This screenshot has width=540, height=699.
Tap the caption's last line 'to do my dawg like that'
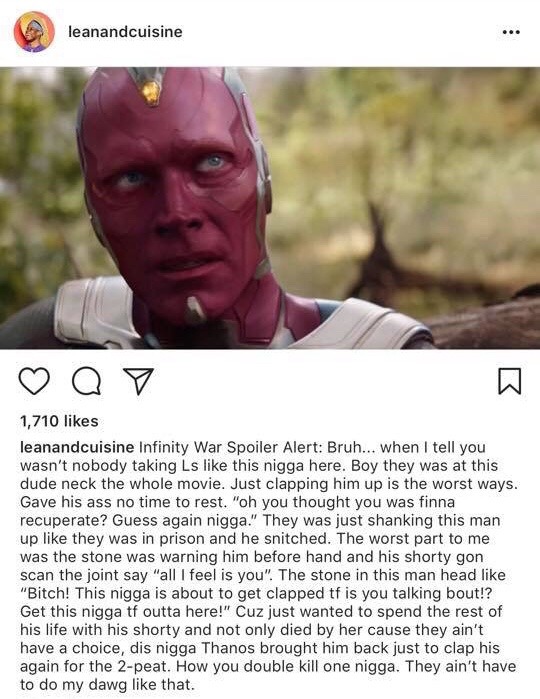pos(107,684)
